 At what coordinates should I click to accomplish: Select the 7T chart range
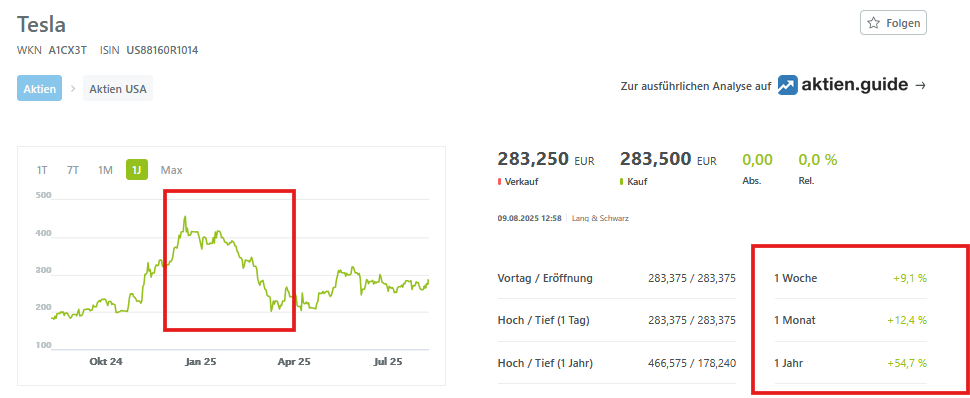pyautogui.click(x=73, y=170)
